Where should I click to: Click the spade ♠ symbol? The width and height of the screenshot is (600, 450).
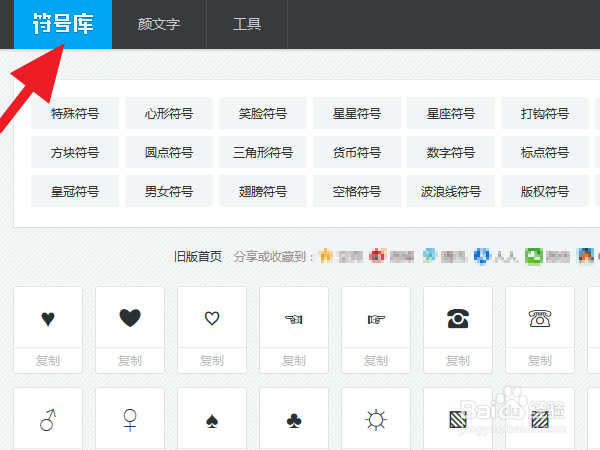click(x=212, y=421)
